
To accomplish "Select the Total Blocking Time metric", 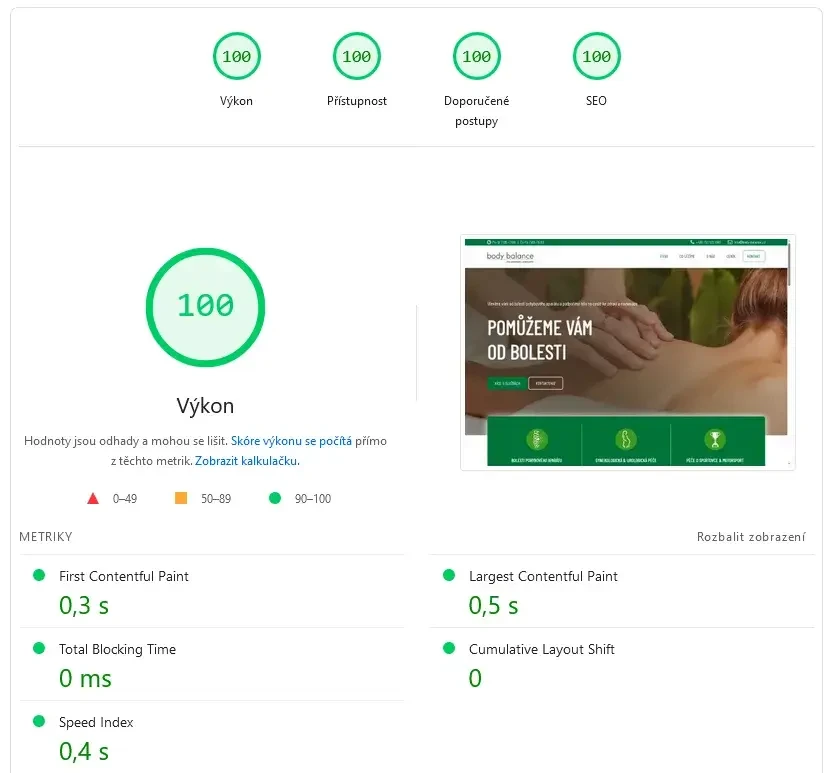I will pos(117,649).
